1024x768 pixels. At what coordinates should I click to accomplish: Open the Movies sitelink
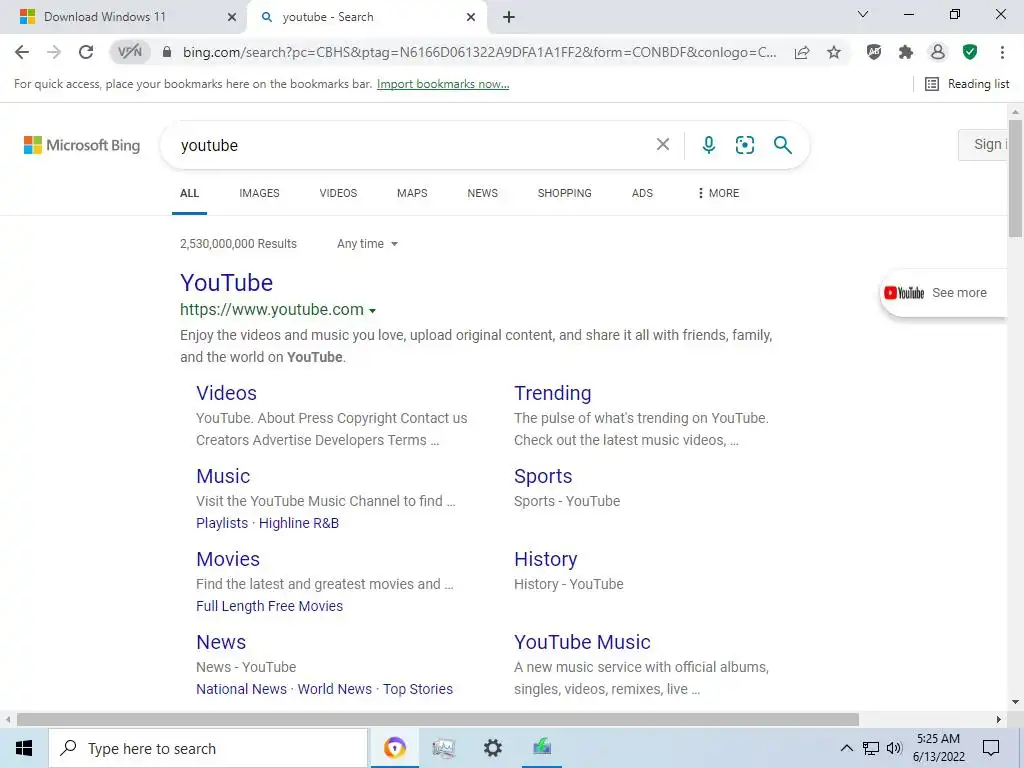pyautogui.click(x=228, y=559)
